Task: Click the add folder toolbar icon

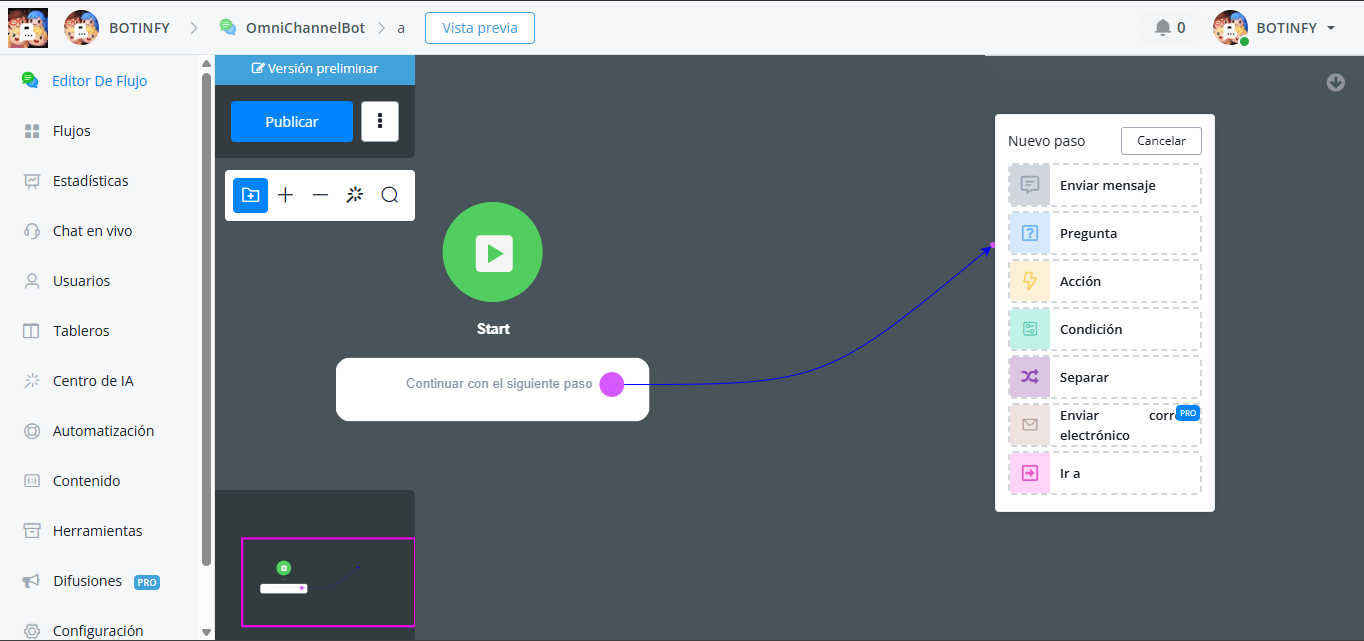Action: point(251,195)
